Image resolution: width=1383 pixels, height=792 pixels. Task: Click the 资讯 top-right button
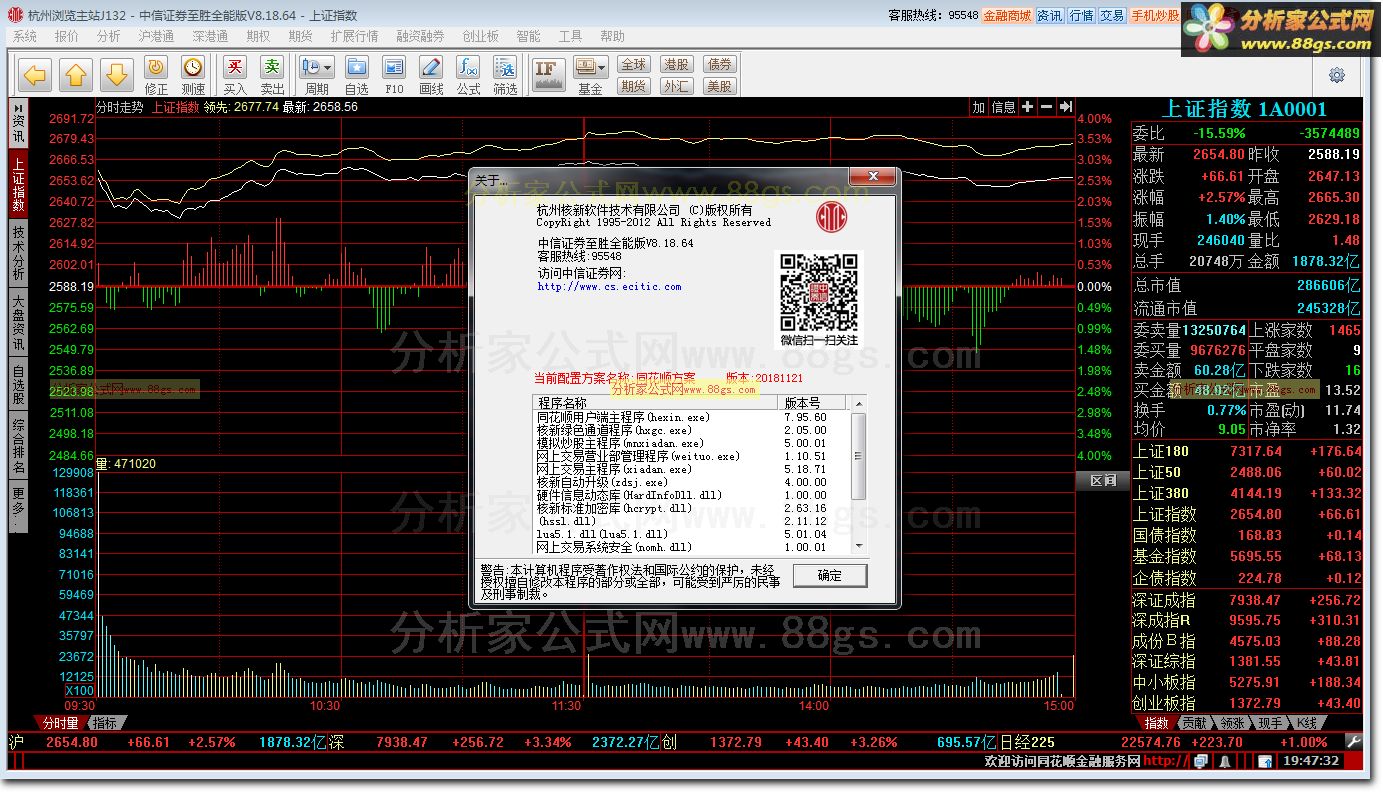[1050, 16]
